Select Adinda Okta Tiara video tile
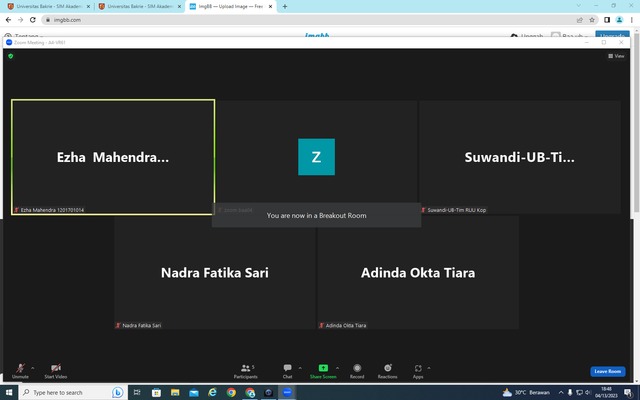Image resolution: width=640 pixels, height=400 pixels. click(418, 272)
